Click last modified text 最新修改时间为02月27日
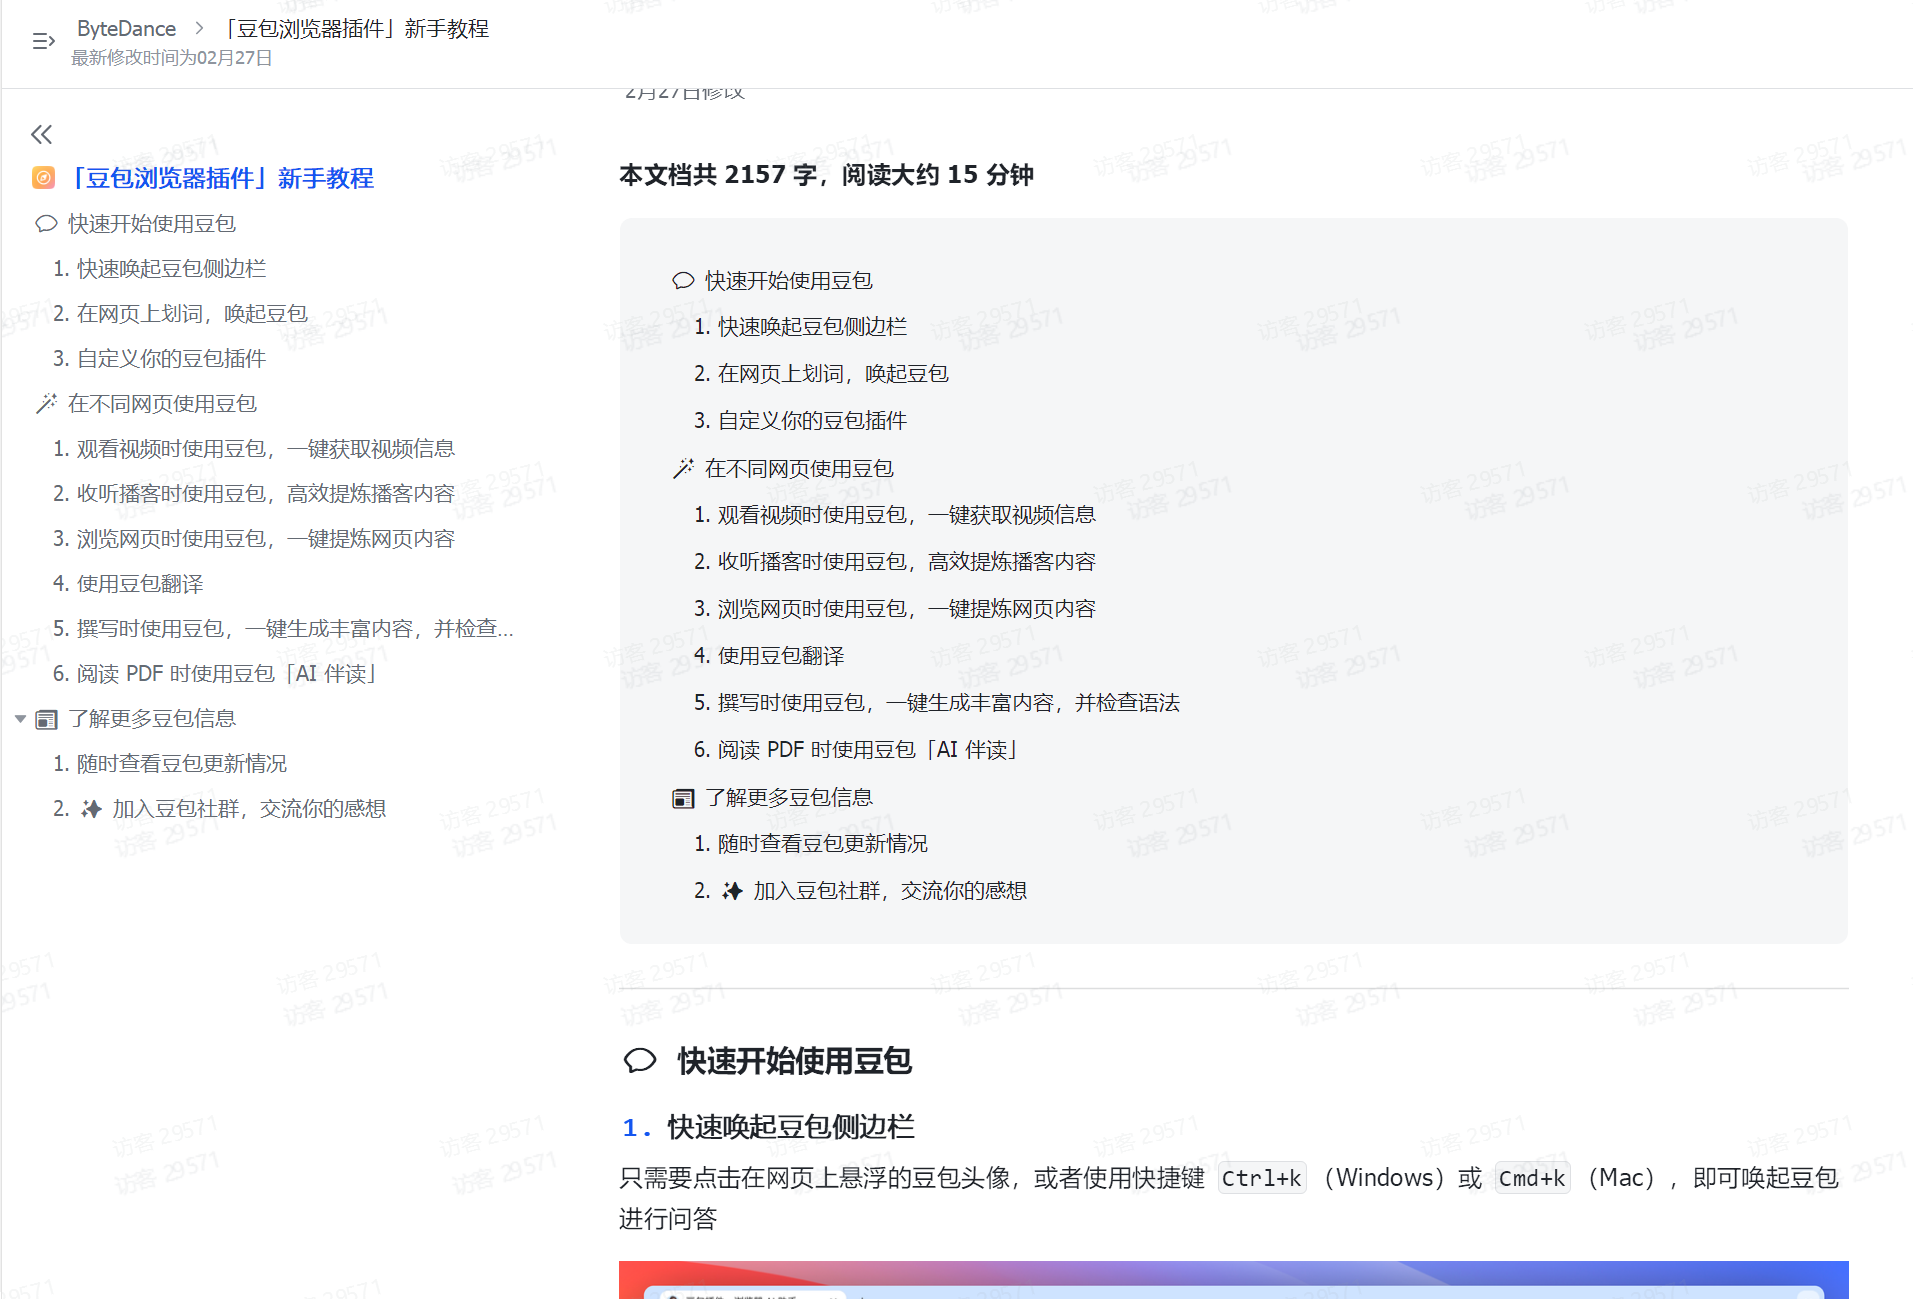1913x1299 pixels. (x=172, y=58)
